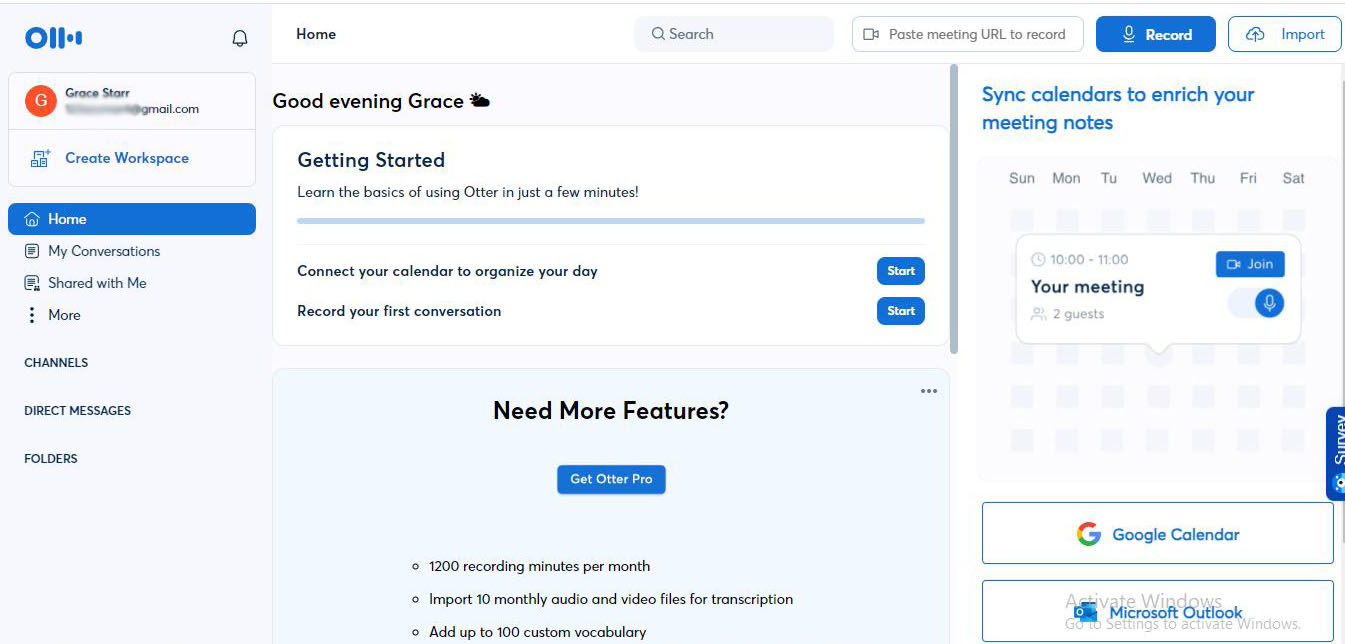Expand the CHANNELS section
Viewport: 1345px width, 644px height.
56,363
